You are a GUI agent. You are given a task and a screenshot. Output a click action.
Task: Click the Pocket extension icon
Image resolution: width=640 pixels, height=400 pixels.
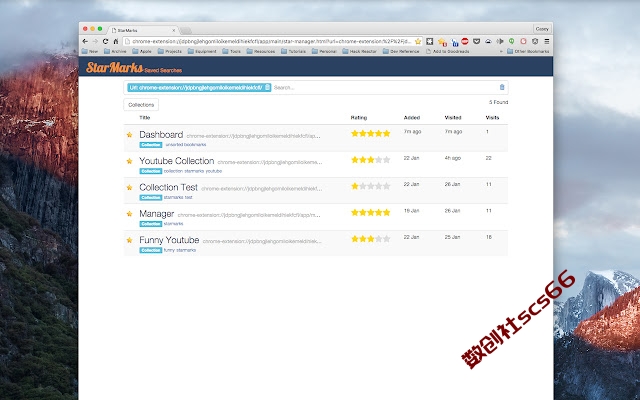tap(476, 41)
